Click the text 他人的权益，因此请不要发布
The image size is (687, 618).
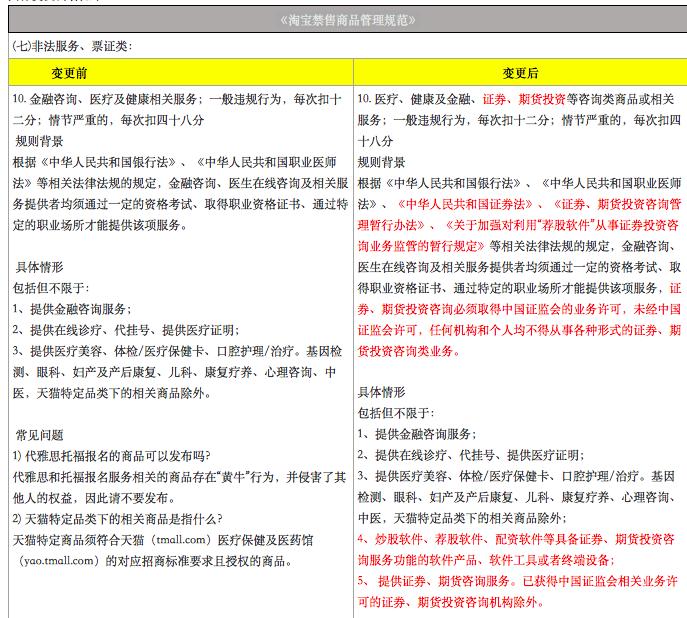pos(94,498)
